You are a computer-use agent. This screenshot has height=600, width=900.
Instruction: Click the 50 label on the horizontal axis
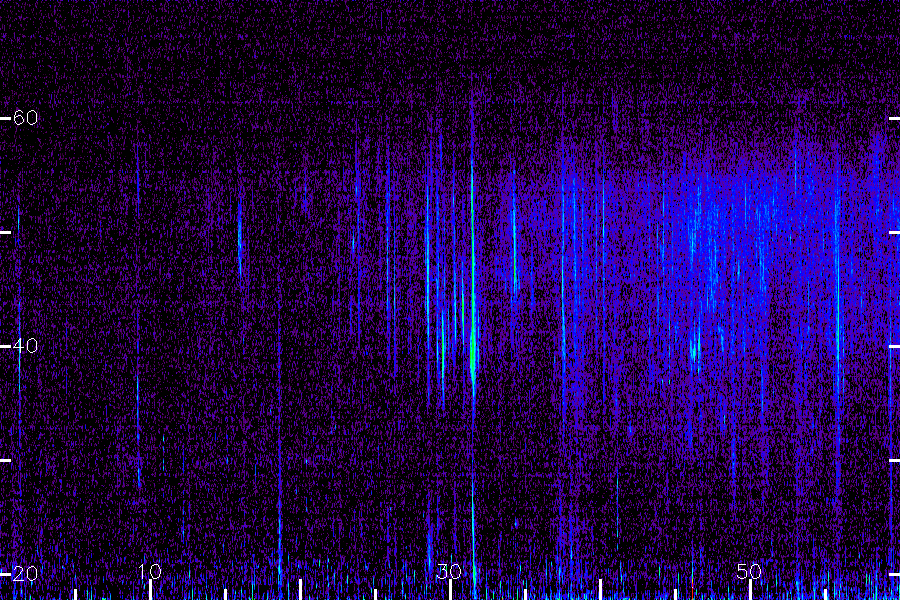(749, 571)
